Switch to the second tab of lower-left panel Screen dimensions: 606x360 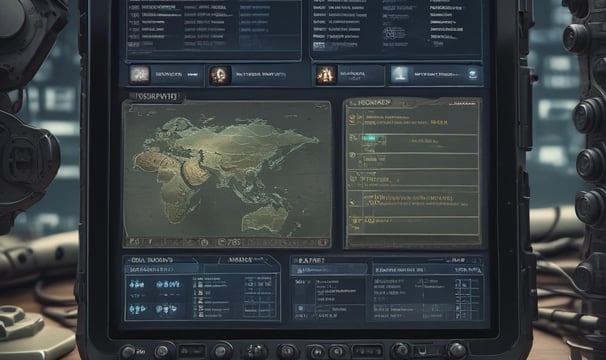[x=246, y=260]
